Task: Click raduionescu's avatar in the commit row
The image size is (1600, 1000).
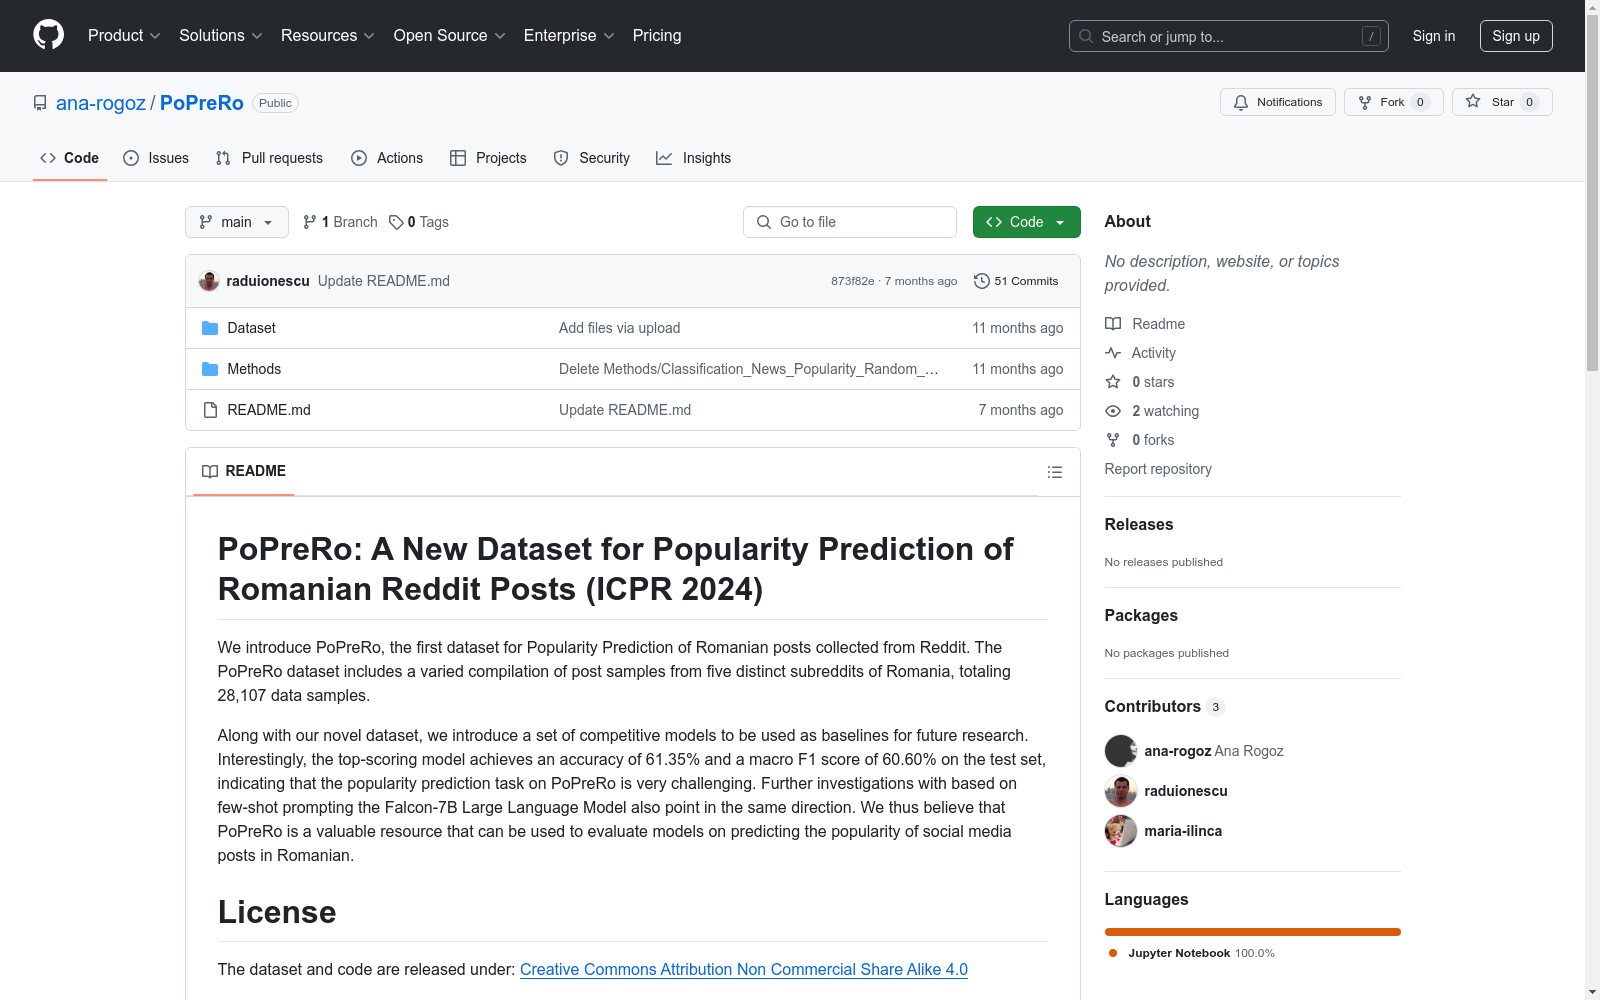Action: coord(209,281)
